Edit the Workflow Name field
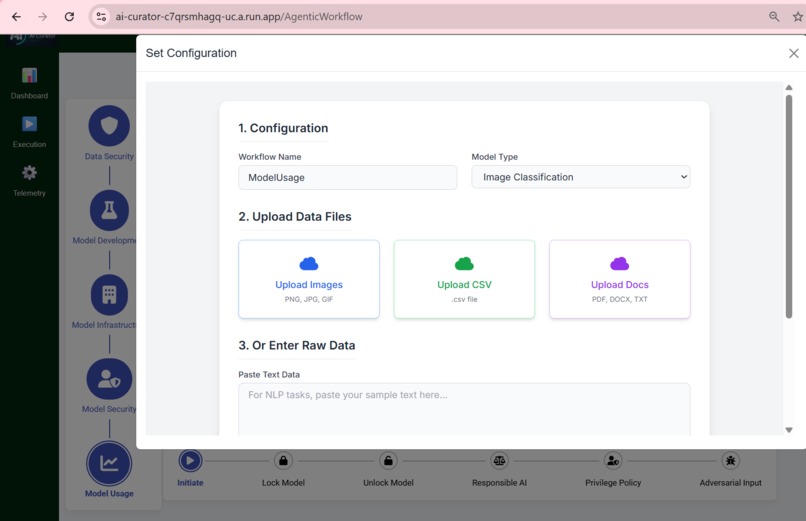This screenshot has width=806, height=521. click(x=347, y=177)
